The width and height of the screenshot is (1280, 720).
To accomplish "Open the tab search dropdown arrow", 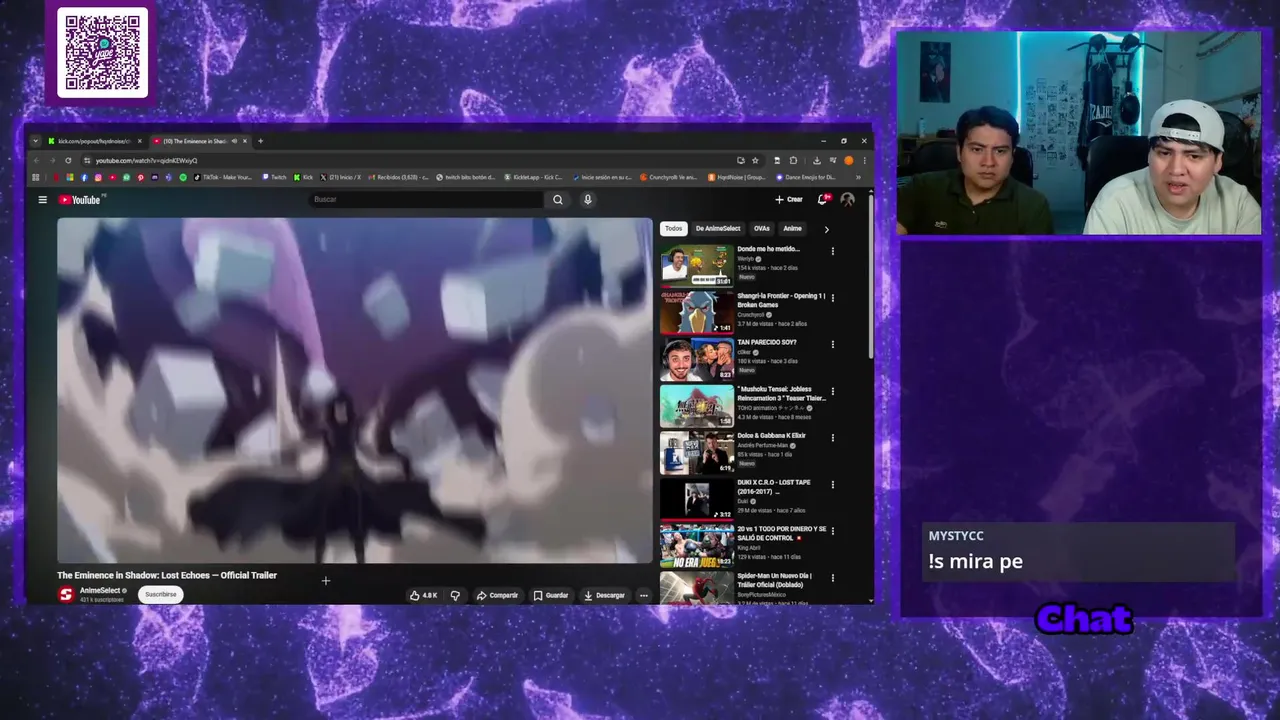I will (36, 141).
